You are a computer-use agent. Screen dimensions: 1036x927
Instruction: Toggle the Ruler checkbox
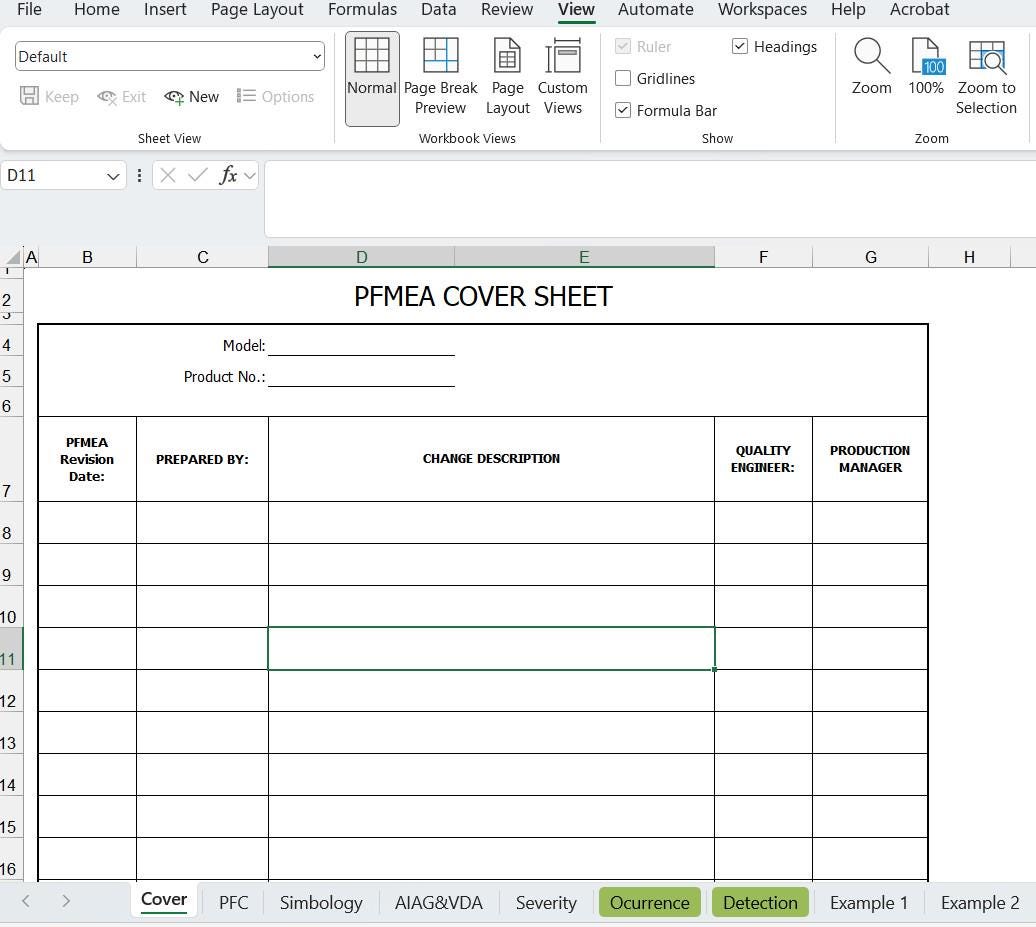[x=622, y=46]
